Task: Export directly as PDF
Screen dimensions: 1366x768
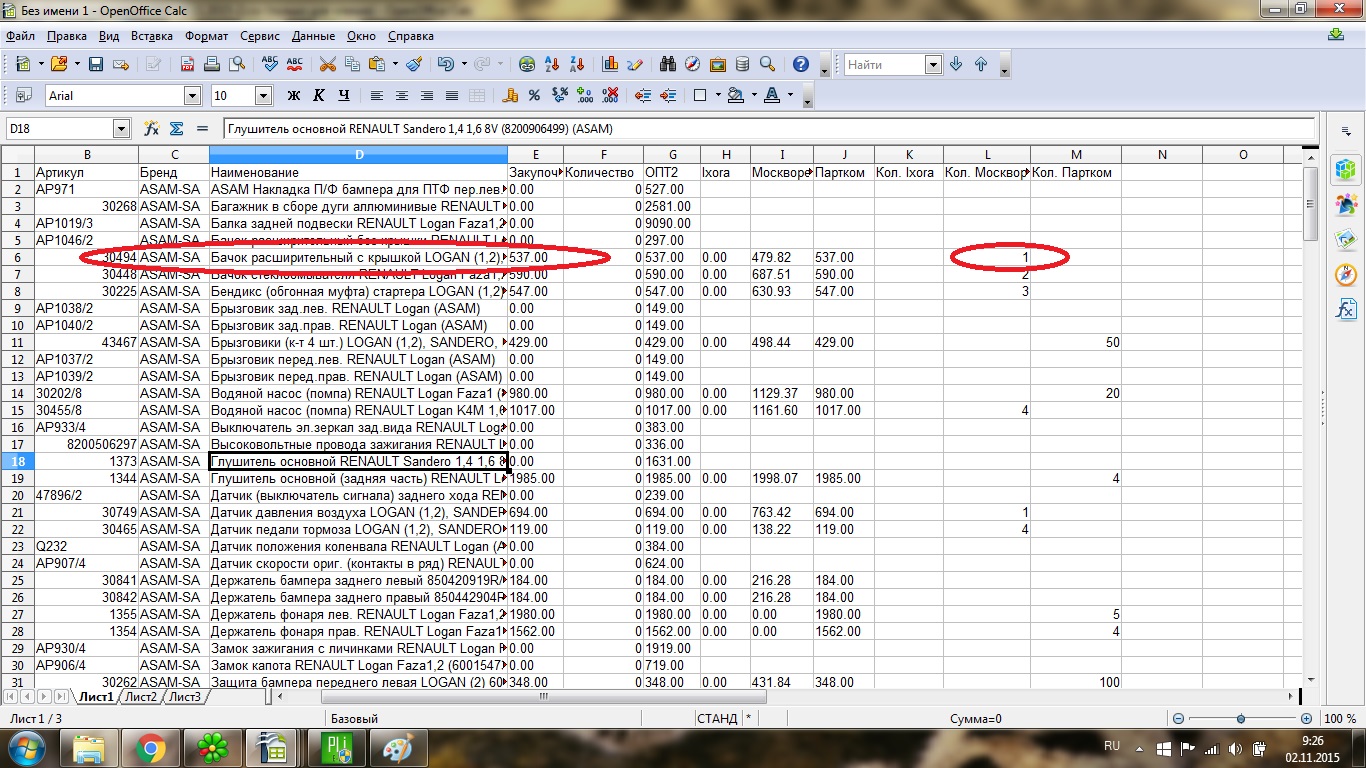Action: tap(187, 64)
